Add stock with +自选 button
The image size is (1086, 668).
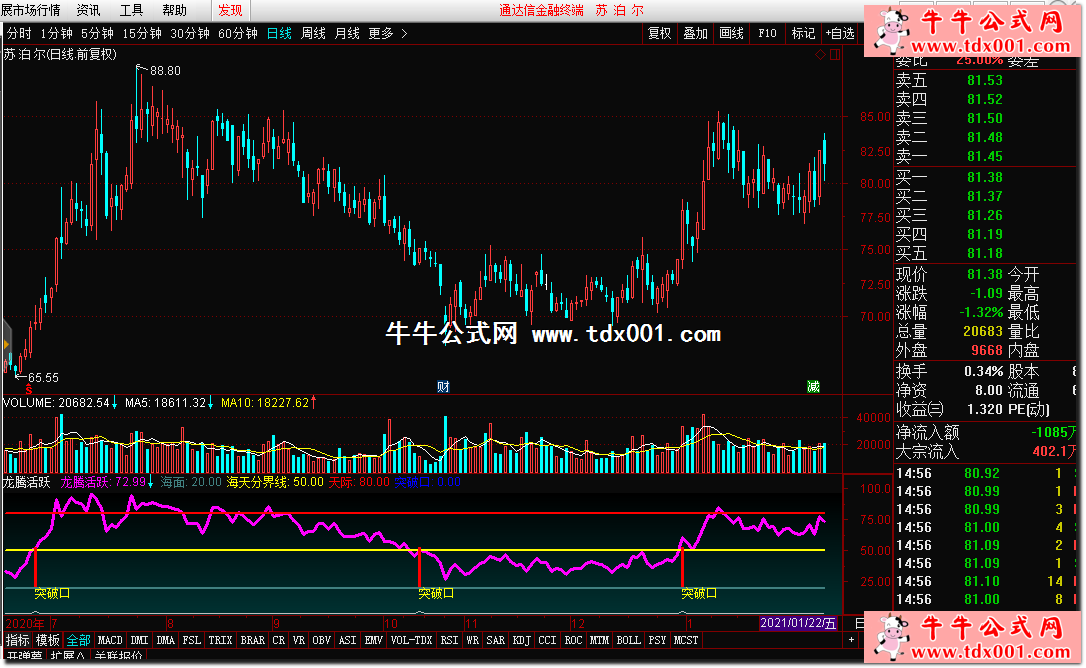[x=840, y=33]
